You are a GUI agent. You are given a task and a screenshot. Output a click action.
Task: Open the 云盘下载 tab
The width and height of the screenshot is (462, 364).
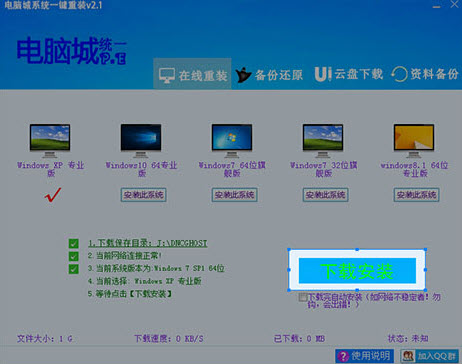coord(349,74)
